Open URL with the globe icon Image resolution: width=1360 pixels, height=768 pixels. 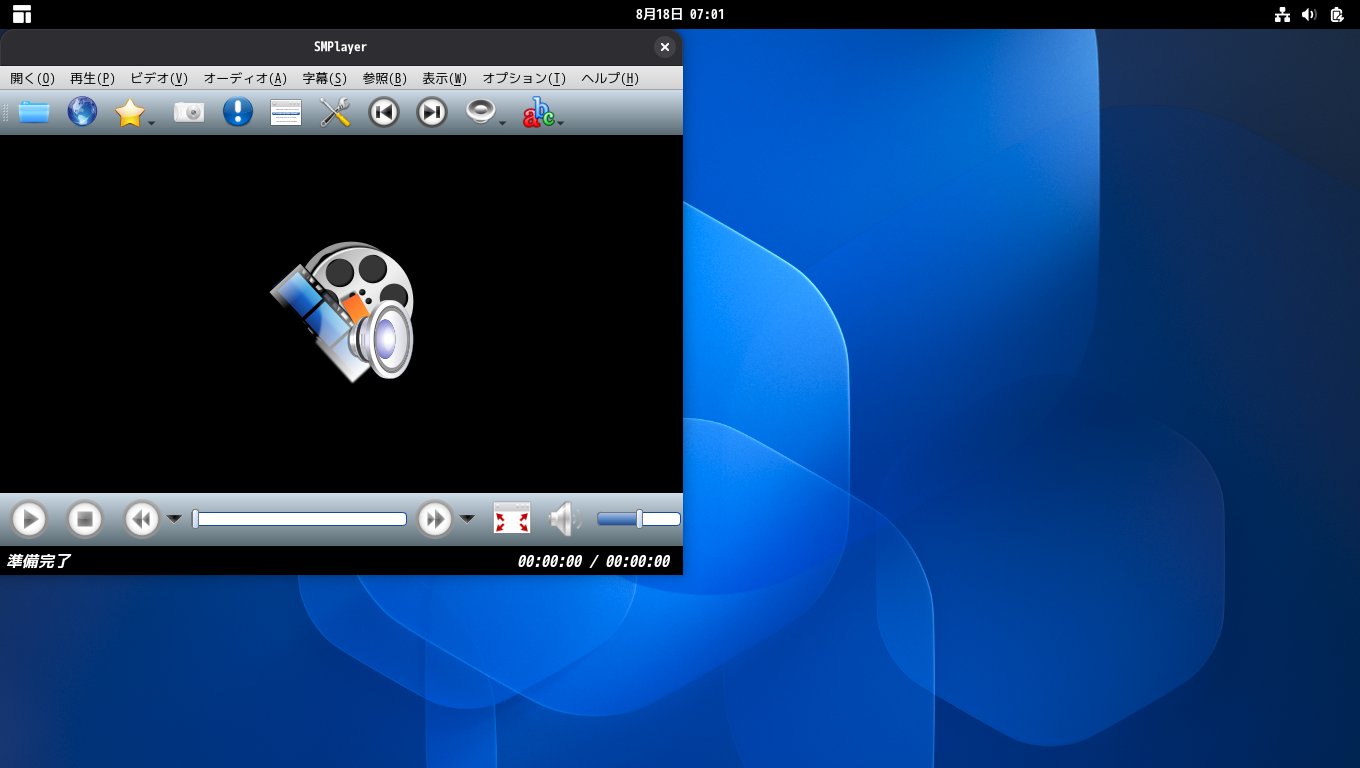coord(82,112)
